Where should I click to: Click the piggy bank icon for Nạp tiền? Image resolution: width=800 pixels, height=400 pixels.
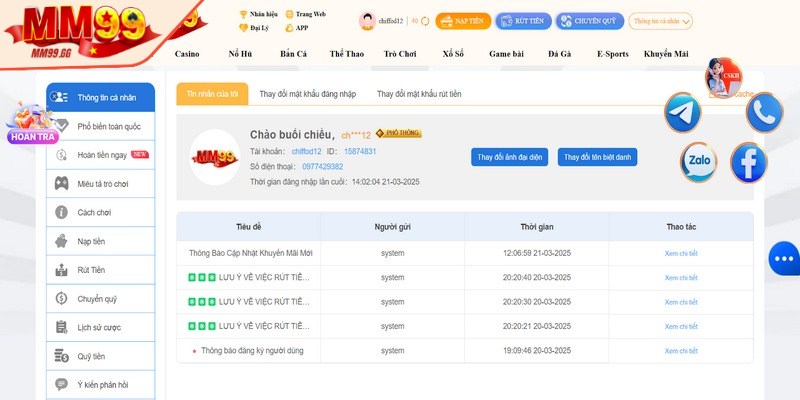[x=61, y=241]
